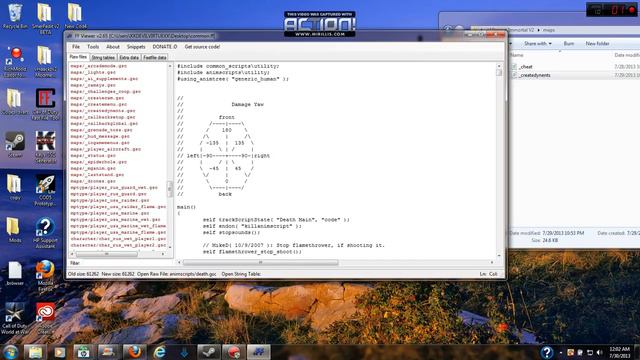Open the red FF tool desktop shortcut
This screenshot has width=640, height=360.
(45, 104)
